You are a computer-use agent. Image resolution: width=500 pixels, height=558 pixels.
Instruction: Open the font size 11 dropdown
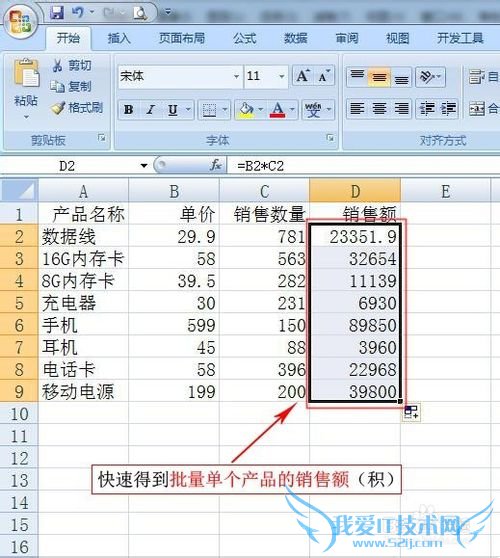coord(281,76)
